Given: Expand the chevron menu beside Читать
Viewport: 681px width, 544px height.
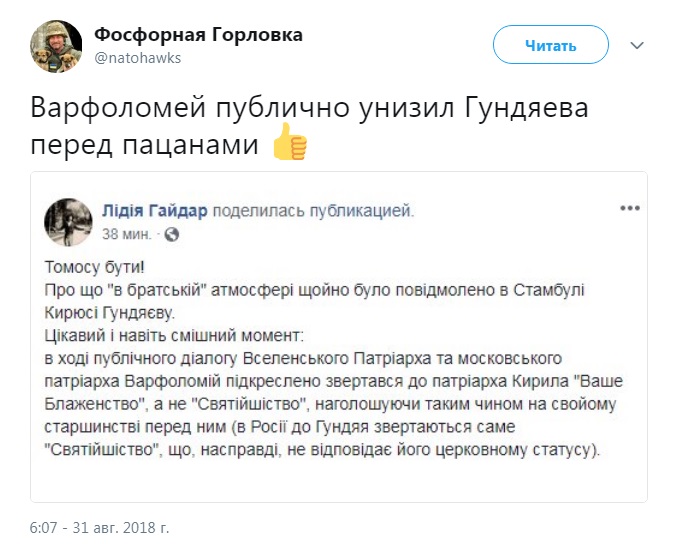Looking at the screenshot, I should click(x=637, y=45).
